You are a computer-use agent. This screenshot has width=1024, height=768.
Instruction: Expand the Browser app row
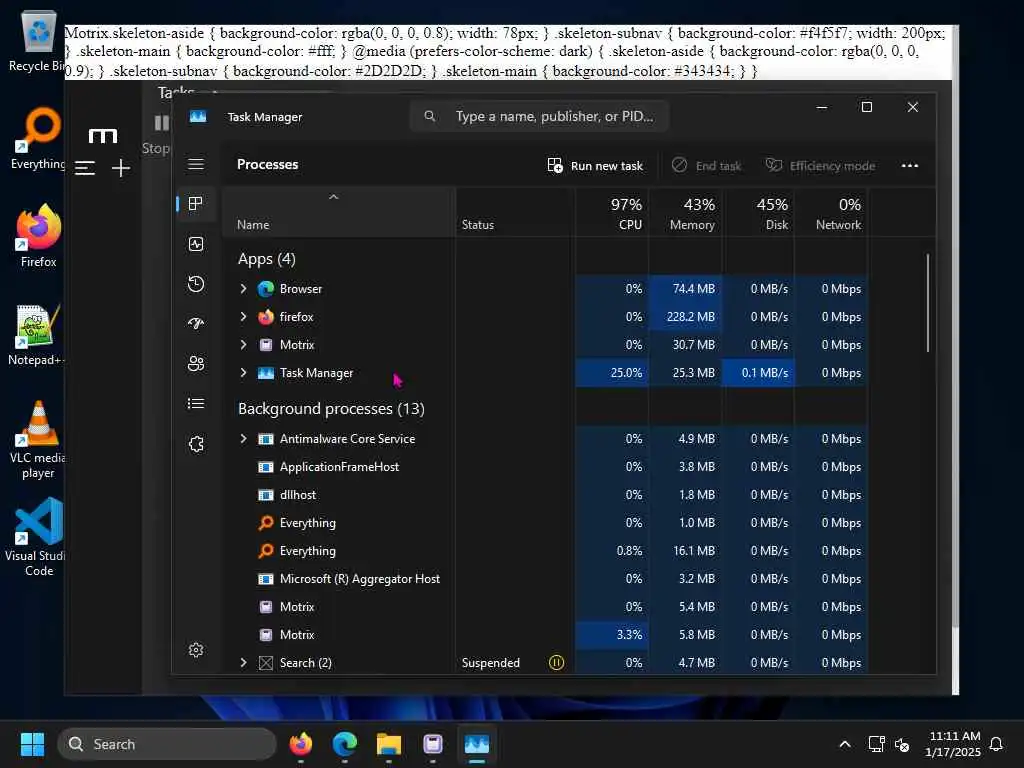[243, 289]
